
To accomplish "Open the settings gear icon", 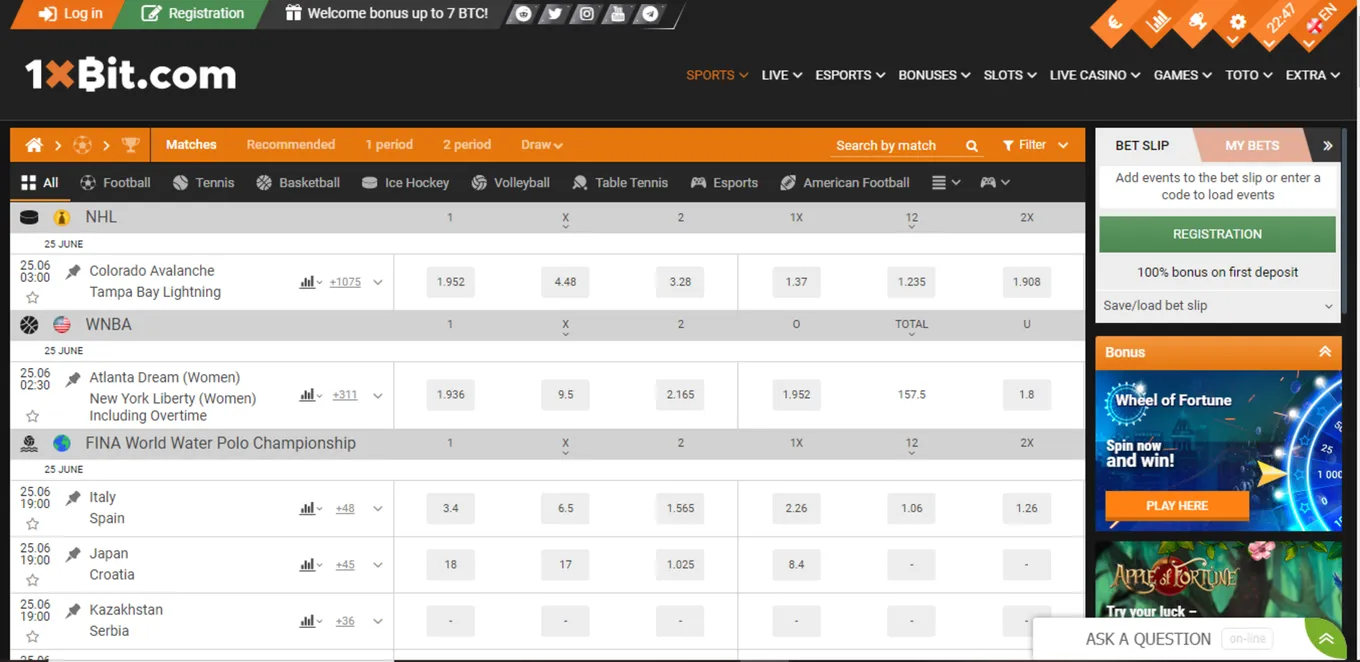I will [x=1237, y=21].
